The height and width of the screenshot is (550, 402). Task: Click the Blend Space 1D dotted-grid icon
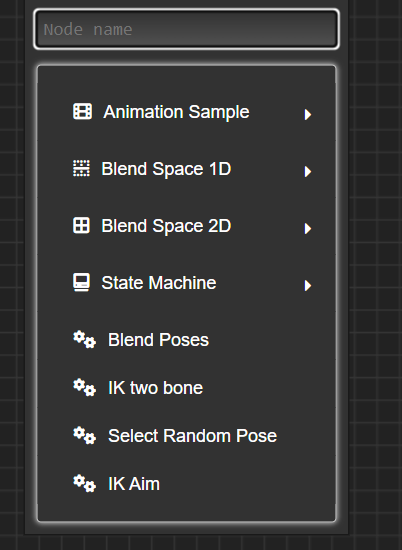pos(81,168)
